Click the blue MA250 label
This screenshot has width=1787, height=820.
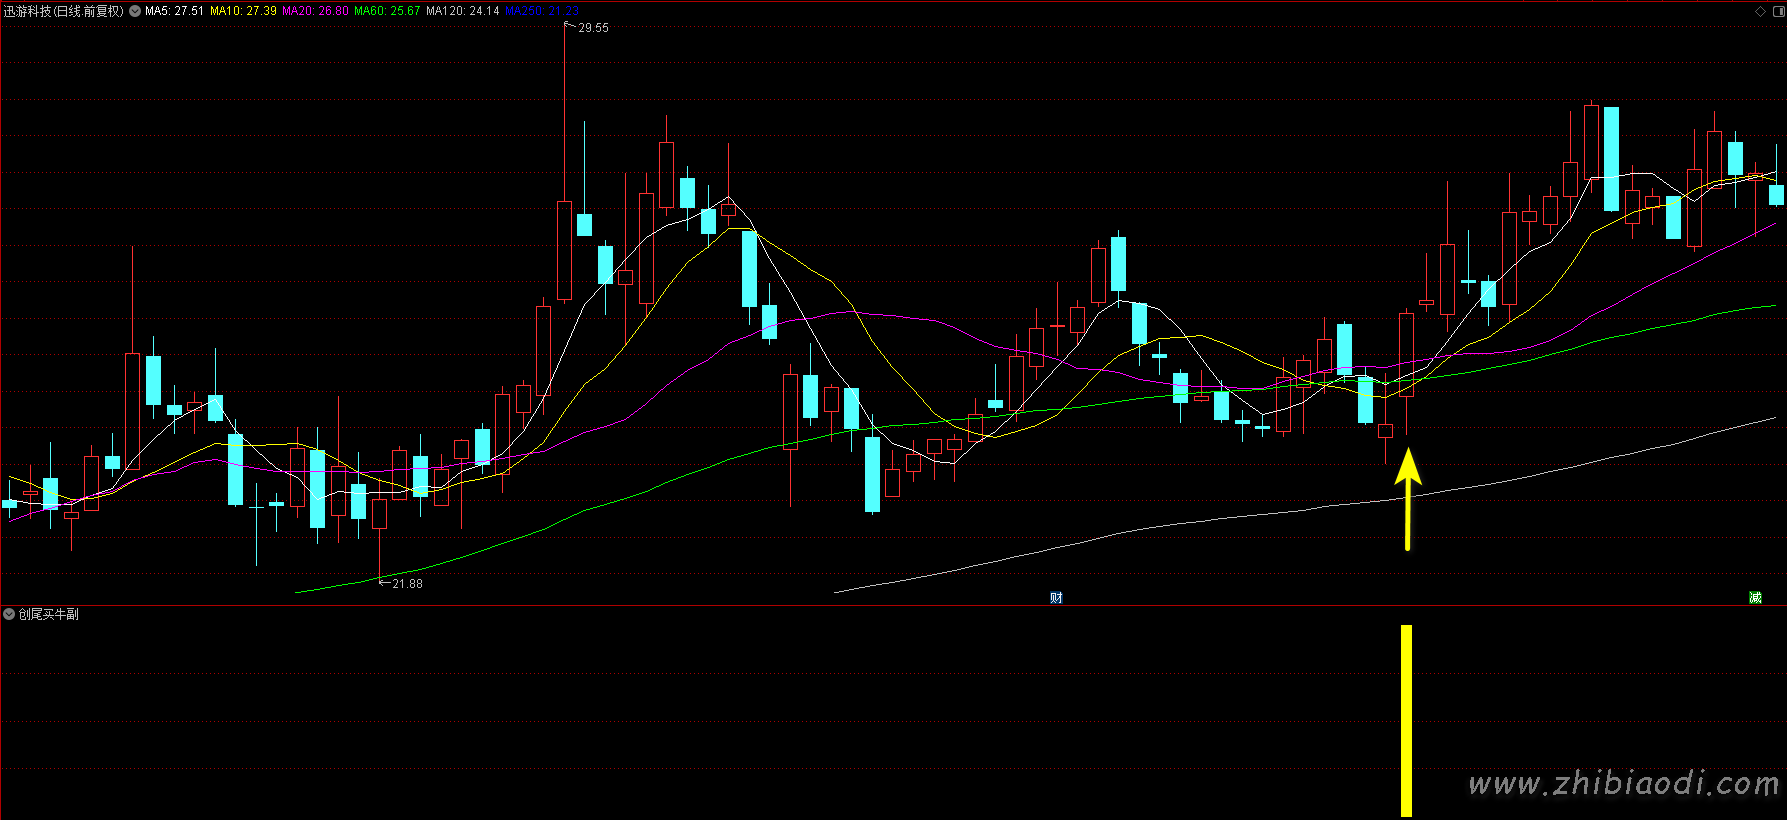[x=542, y=11]
